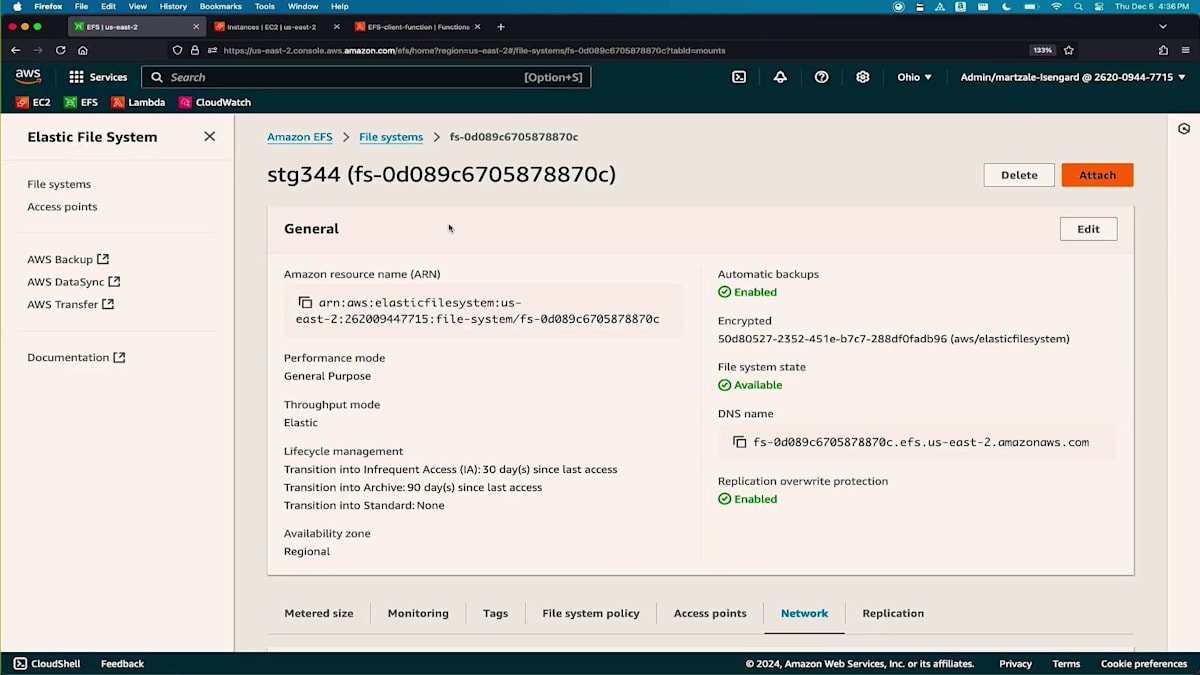The height and width of the screenshot is (675, 1200).
Task: Open the macOS Wi-Fi status icon
Action: click(x=1056, y=6)
